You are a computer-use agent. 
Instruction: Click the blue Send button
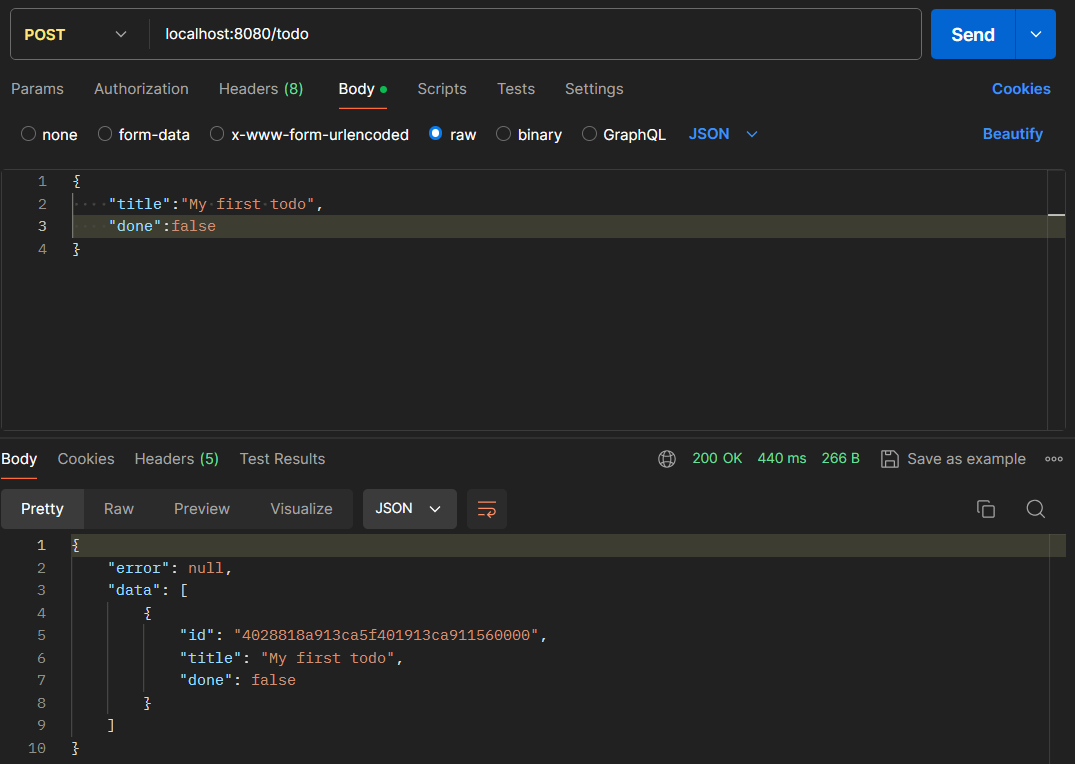(973, 34)
